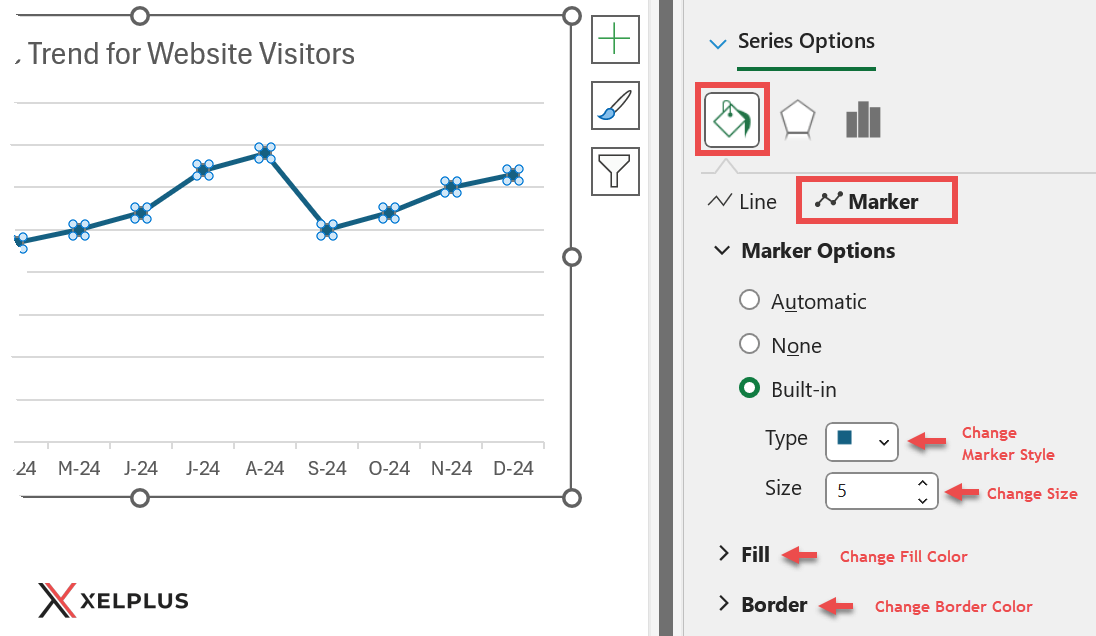Screen dimensions: 1096x636
Task: Select the Fill & Line paint bucket icon
Action: 732,119
